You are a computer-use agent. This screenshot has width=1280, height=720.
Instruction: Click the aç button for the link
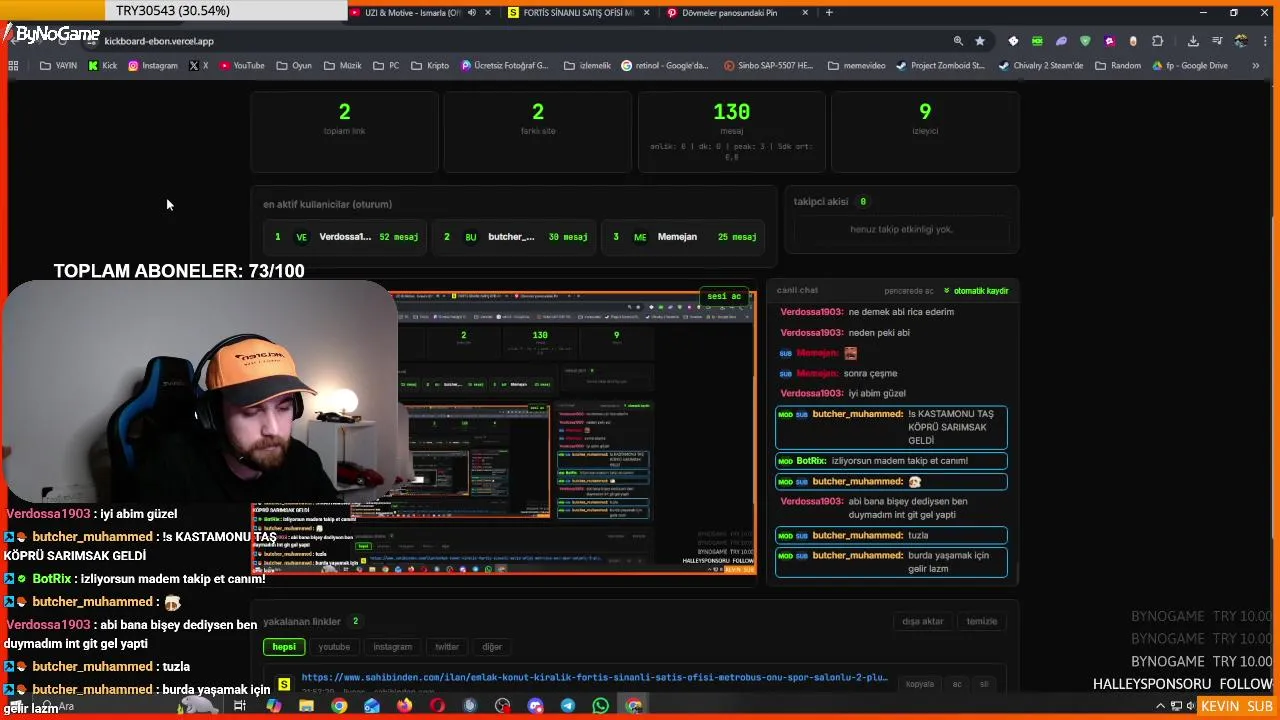[957, 684]
